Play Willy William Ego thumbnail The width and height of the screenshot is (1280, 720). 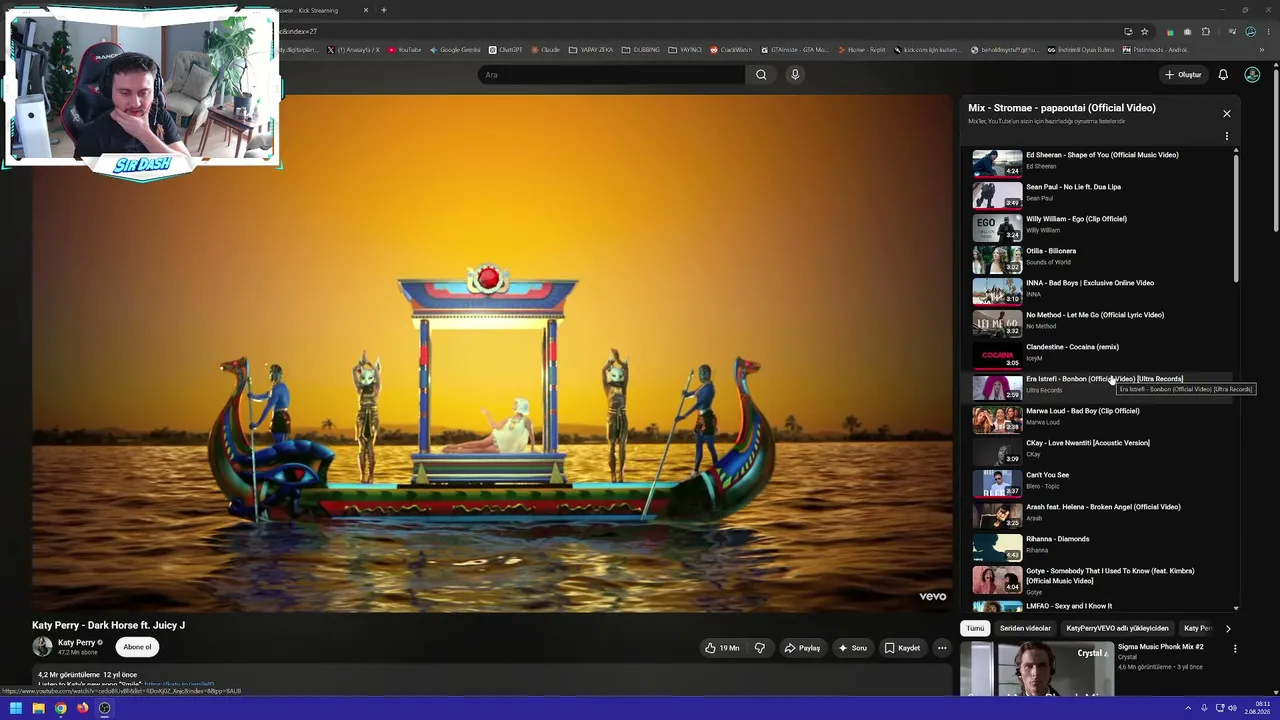tap(997, 227)
